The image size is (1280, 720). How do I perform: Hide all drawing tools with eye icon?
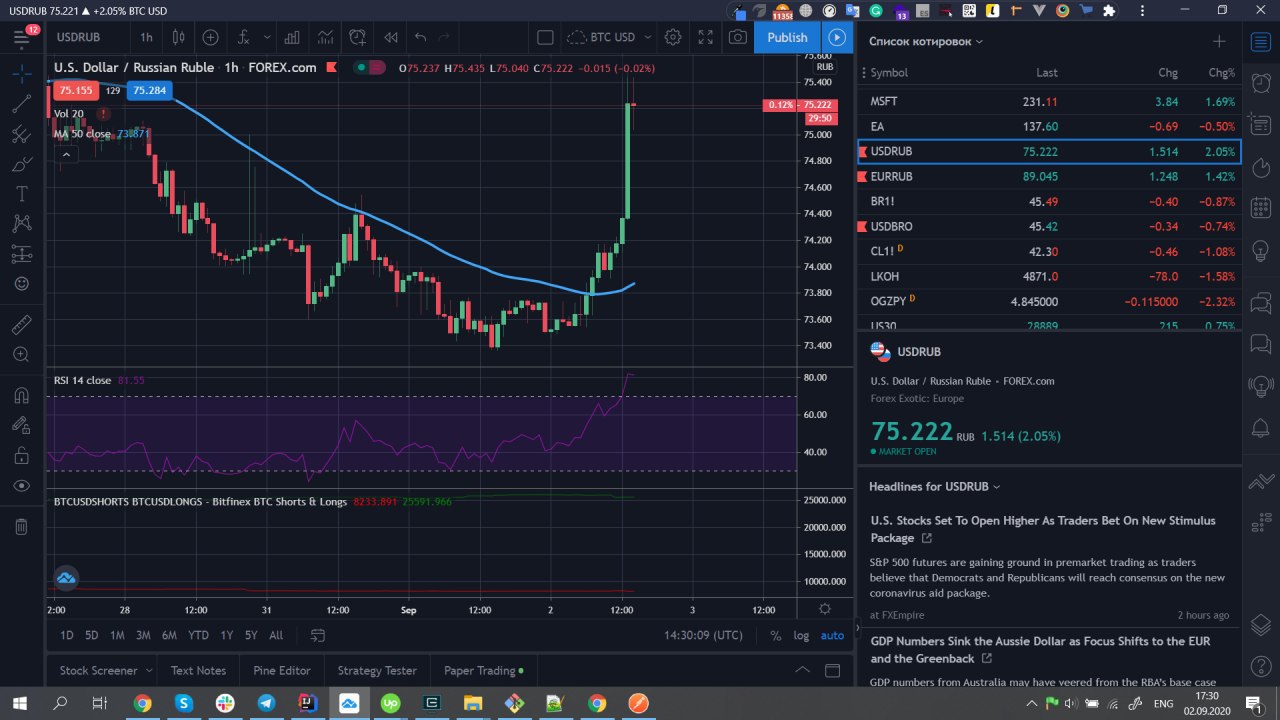pos(21,485)
